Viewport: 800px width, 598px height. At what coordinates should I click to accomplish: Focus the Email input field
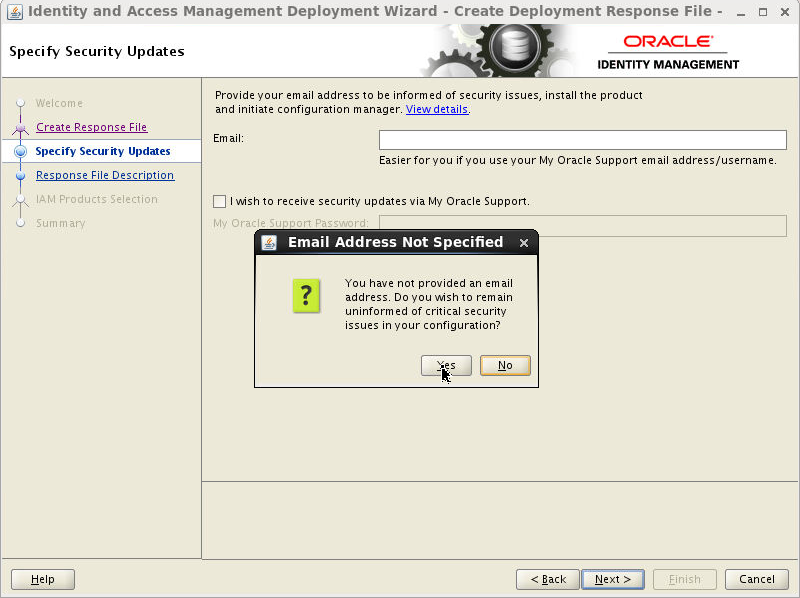tap(583, 140)
